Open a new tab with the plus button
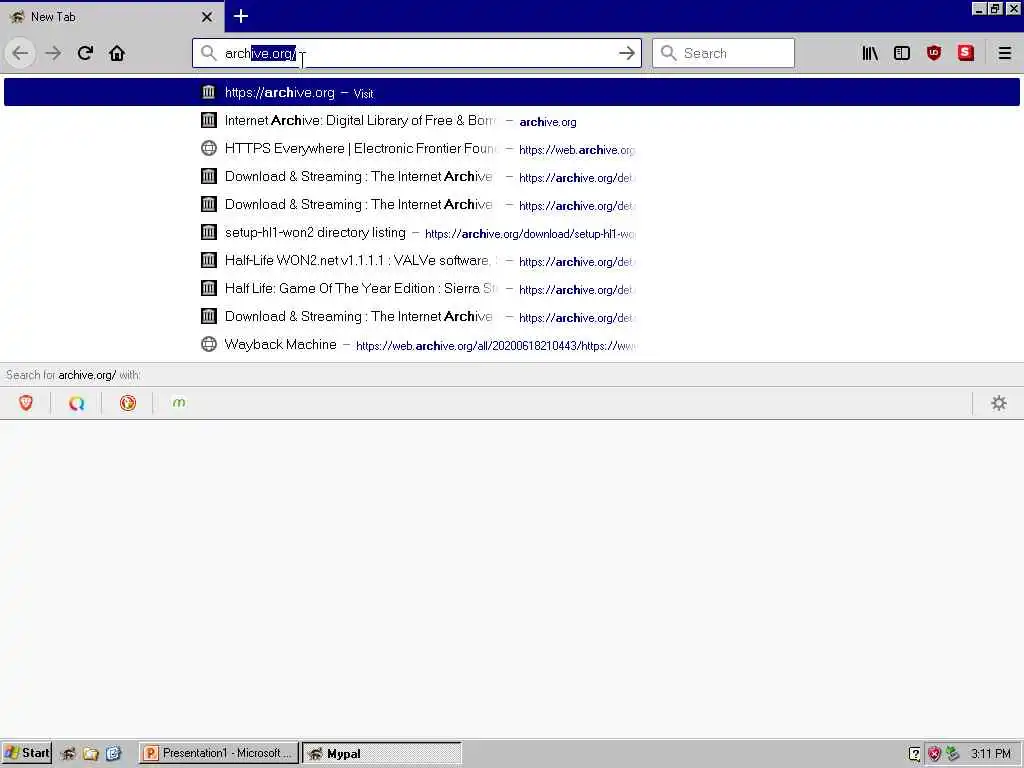This screenshot has width=1024, height=768. 240,16
